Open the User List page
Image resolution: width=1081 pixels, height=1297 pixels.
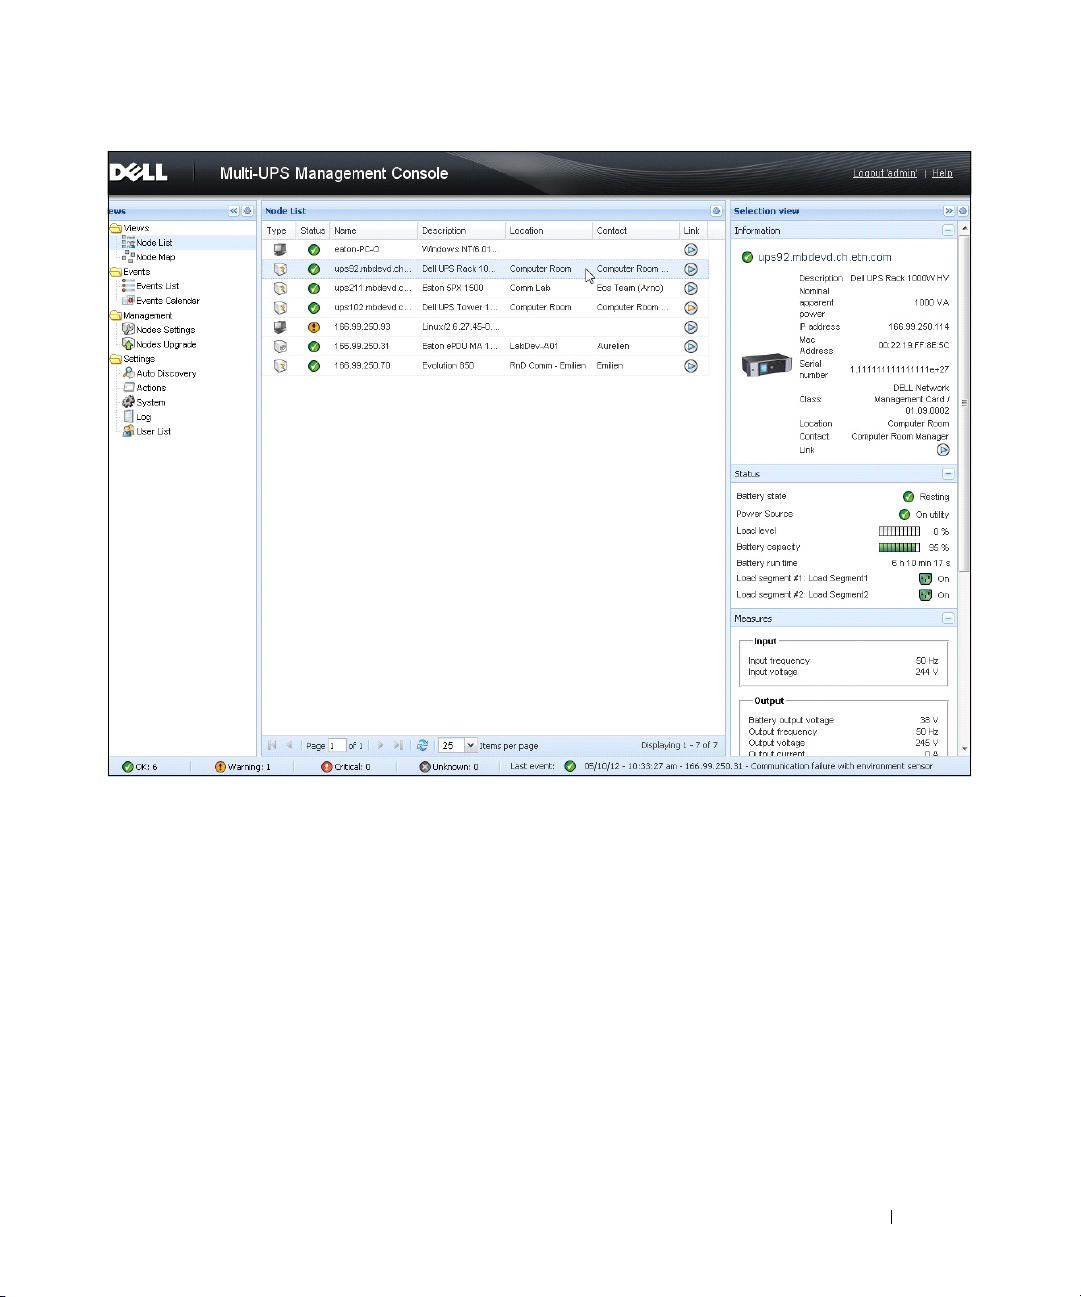[153, 431]
